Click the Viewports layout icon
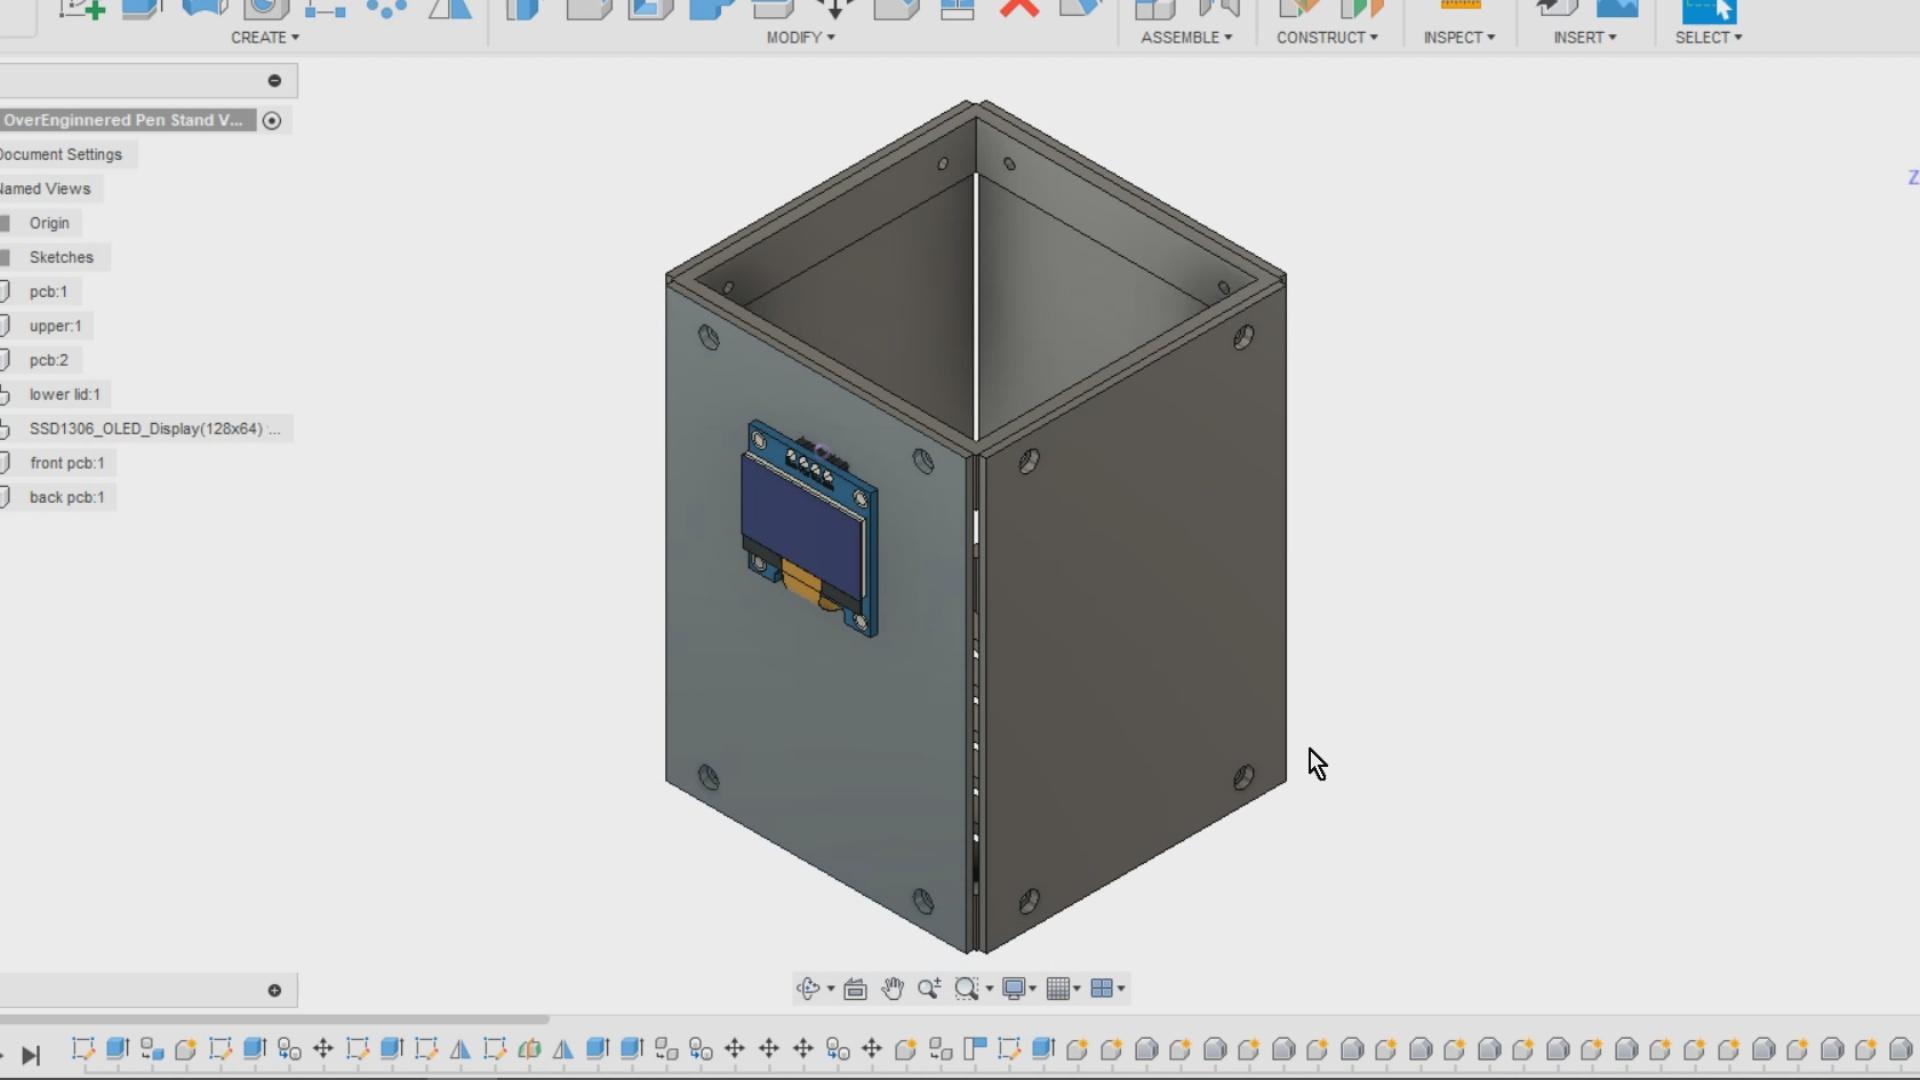Image resolution: width=1920 pixels, height=1080 pixels. [x=1101, y=989]
